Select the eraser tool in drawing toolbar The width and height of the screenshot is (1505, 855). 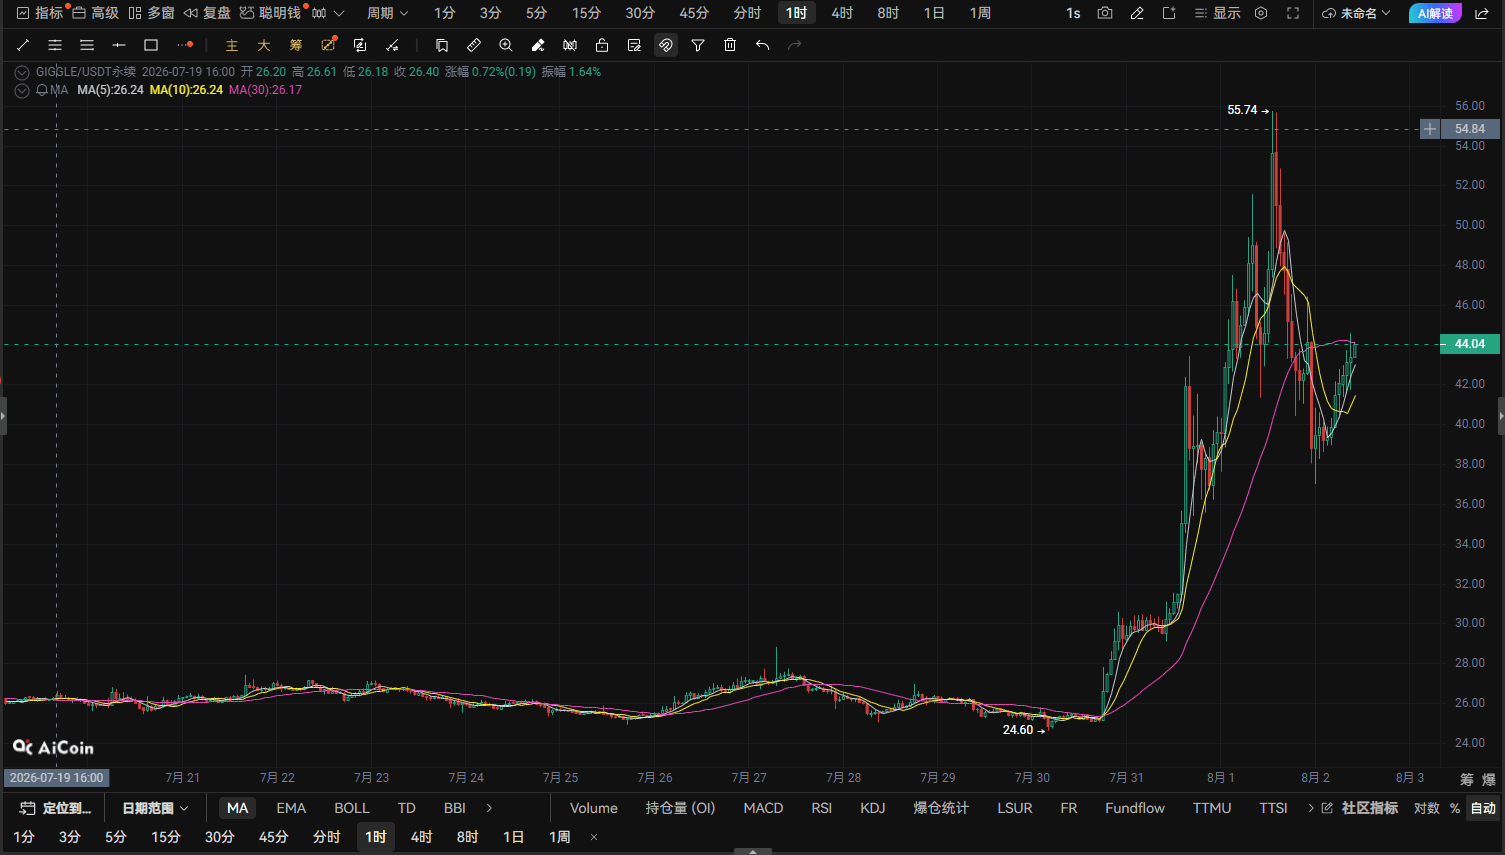(x=538, y=45)
